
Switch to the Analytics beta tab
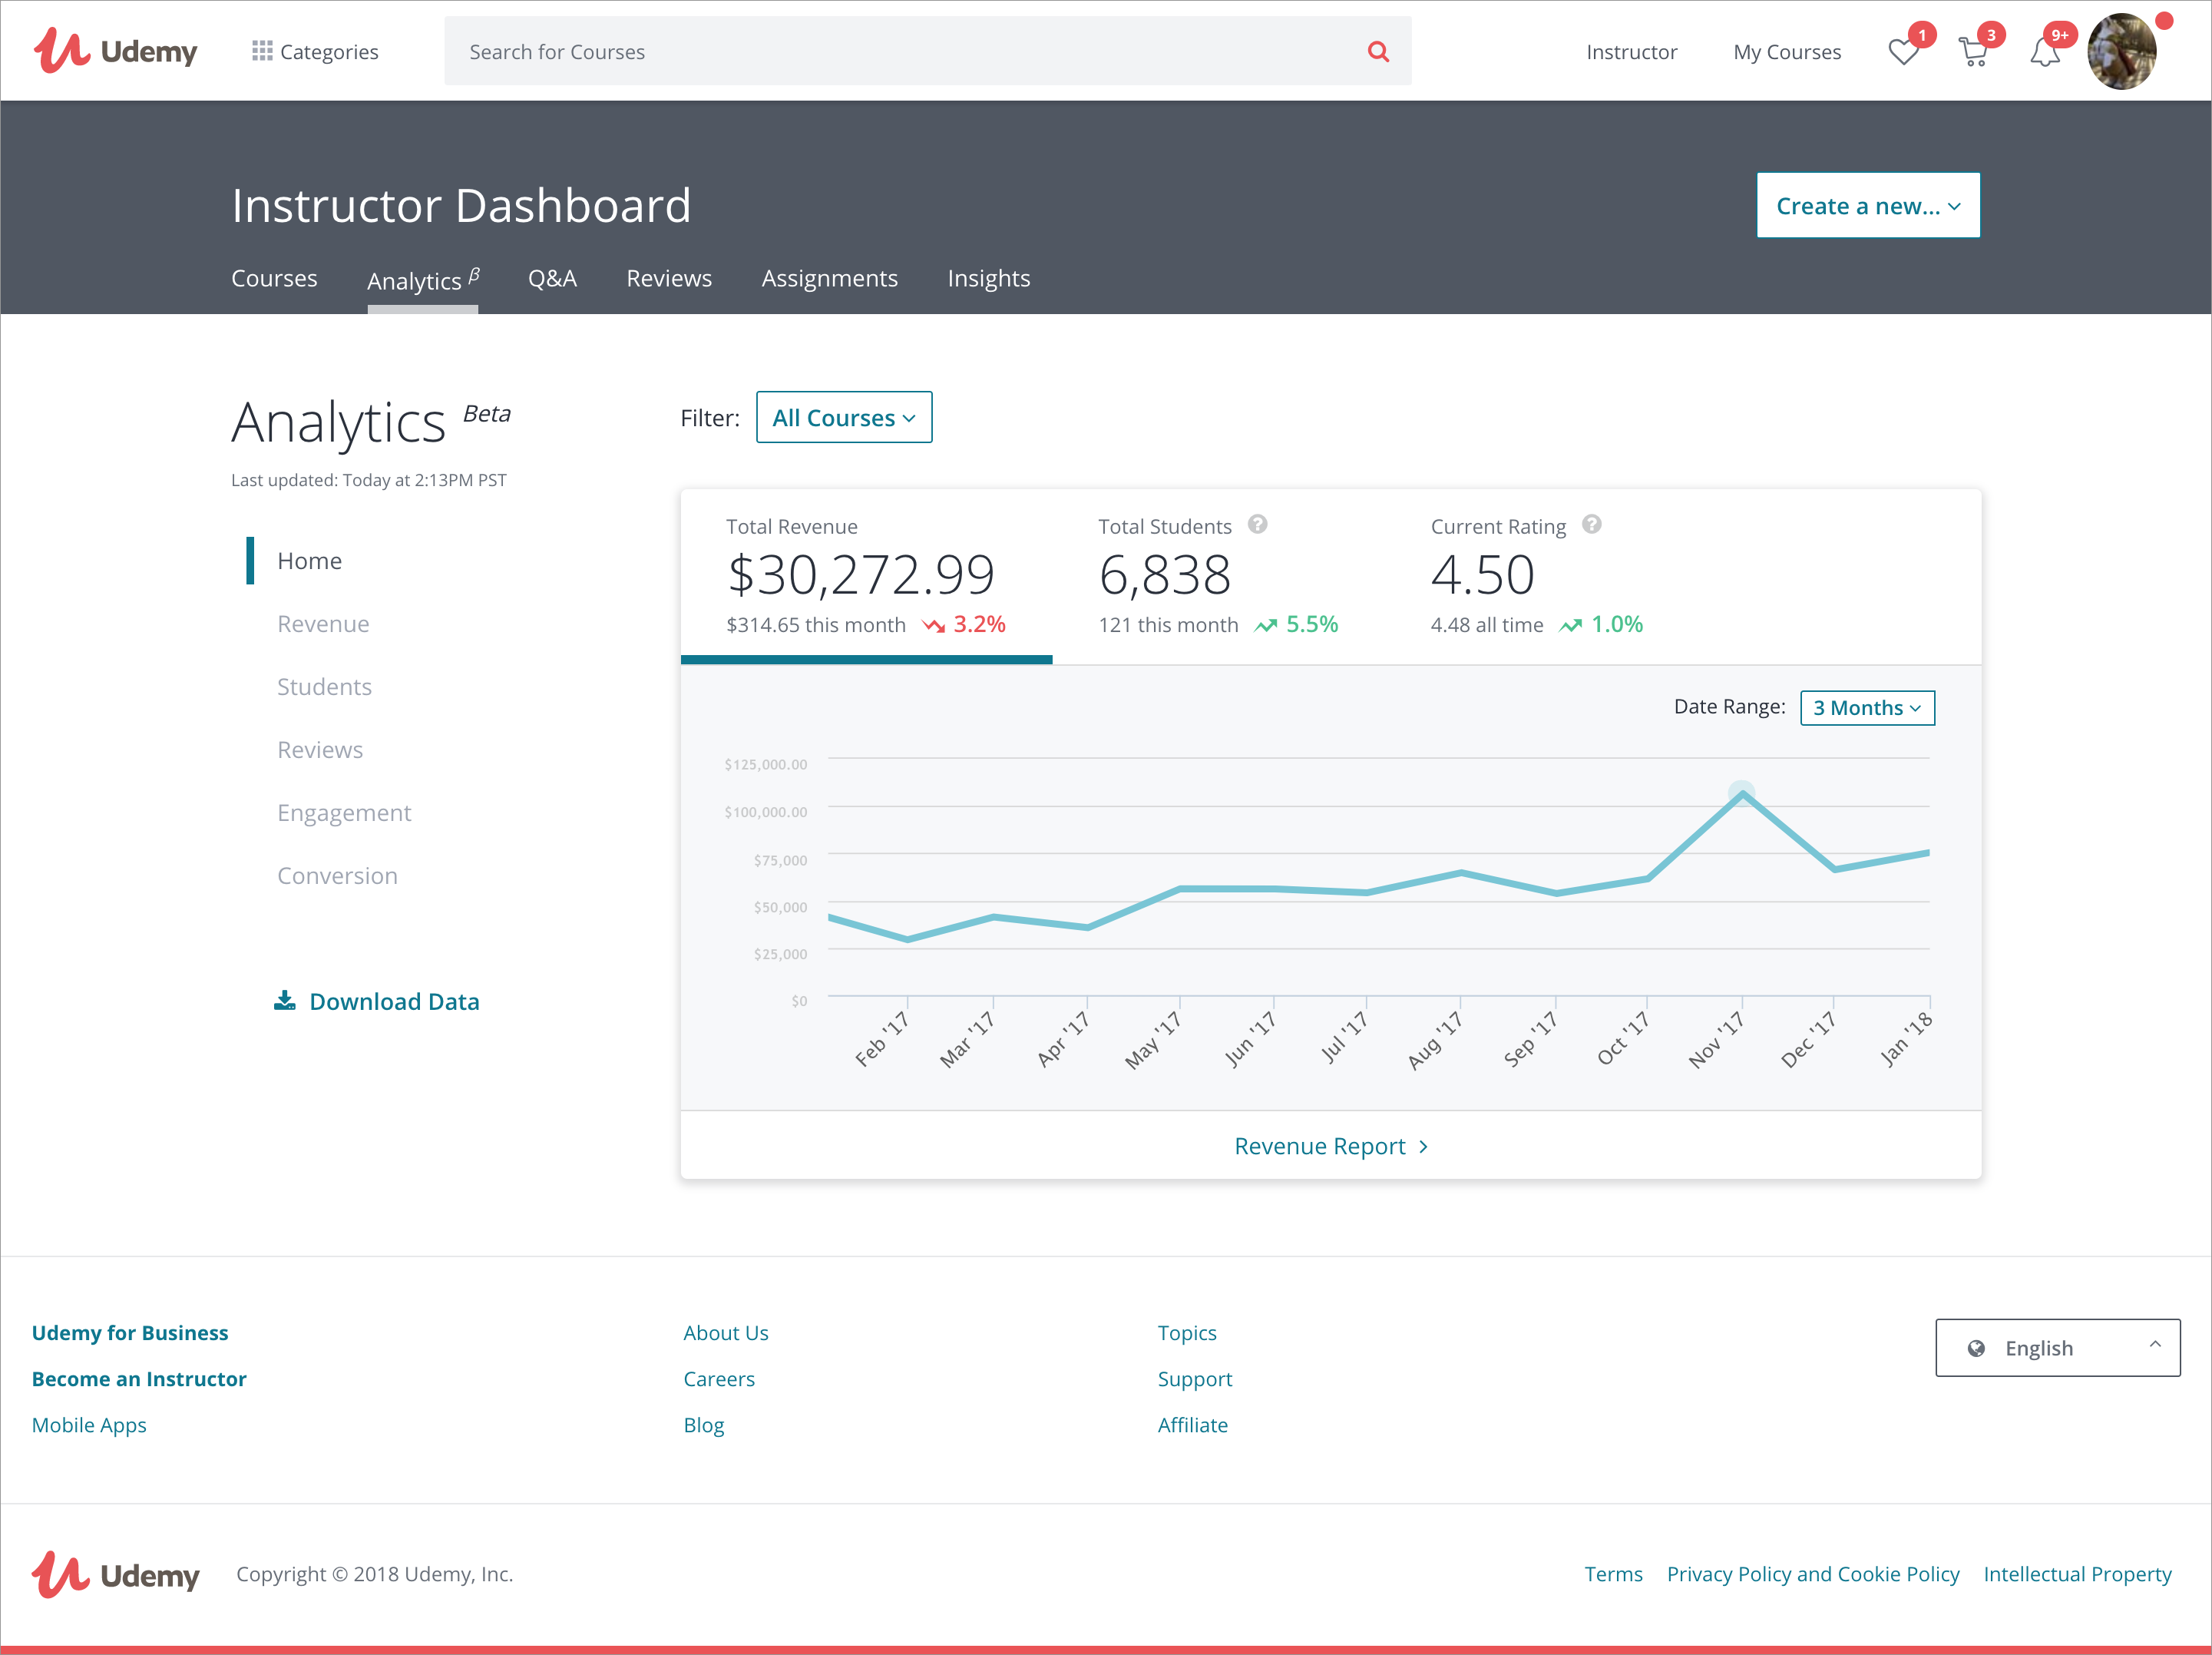(423, 280)
